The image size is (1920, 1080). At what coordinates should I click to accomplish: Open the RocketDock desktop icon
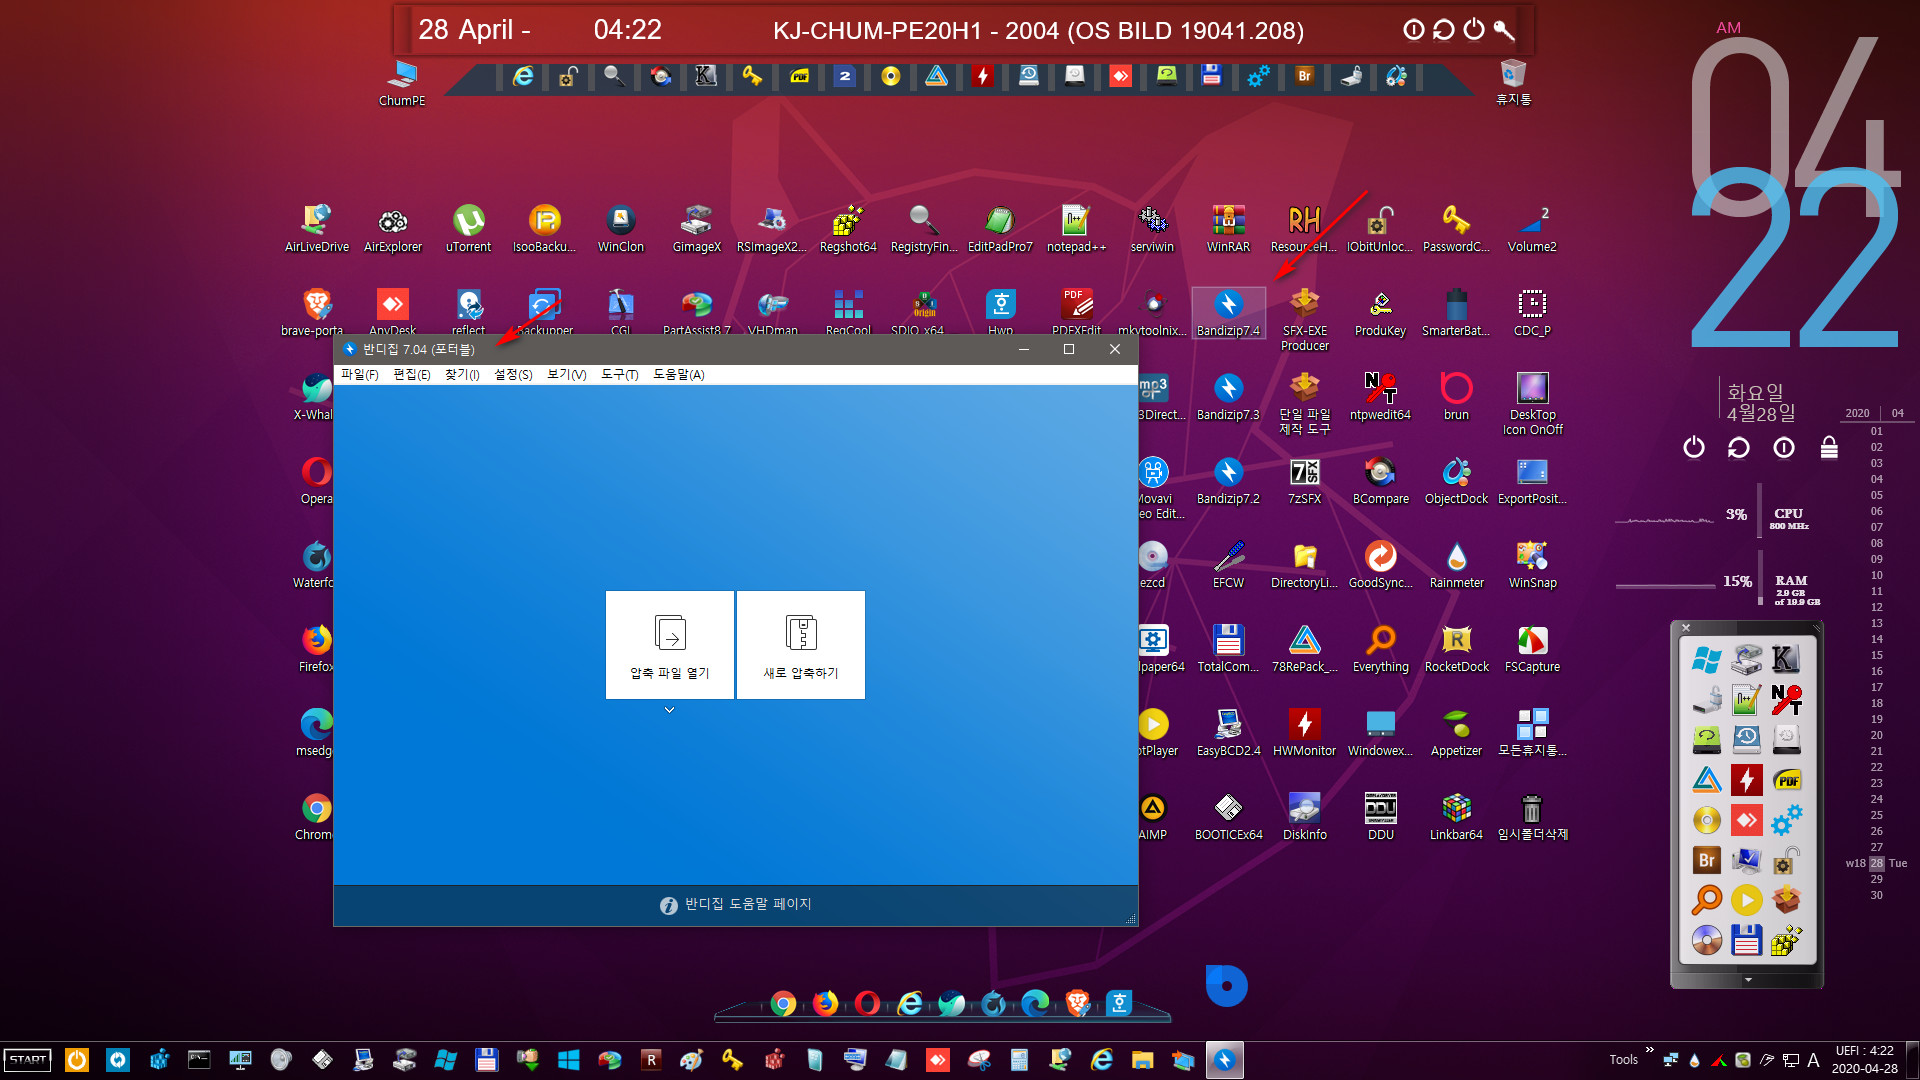click(1456, 648)
